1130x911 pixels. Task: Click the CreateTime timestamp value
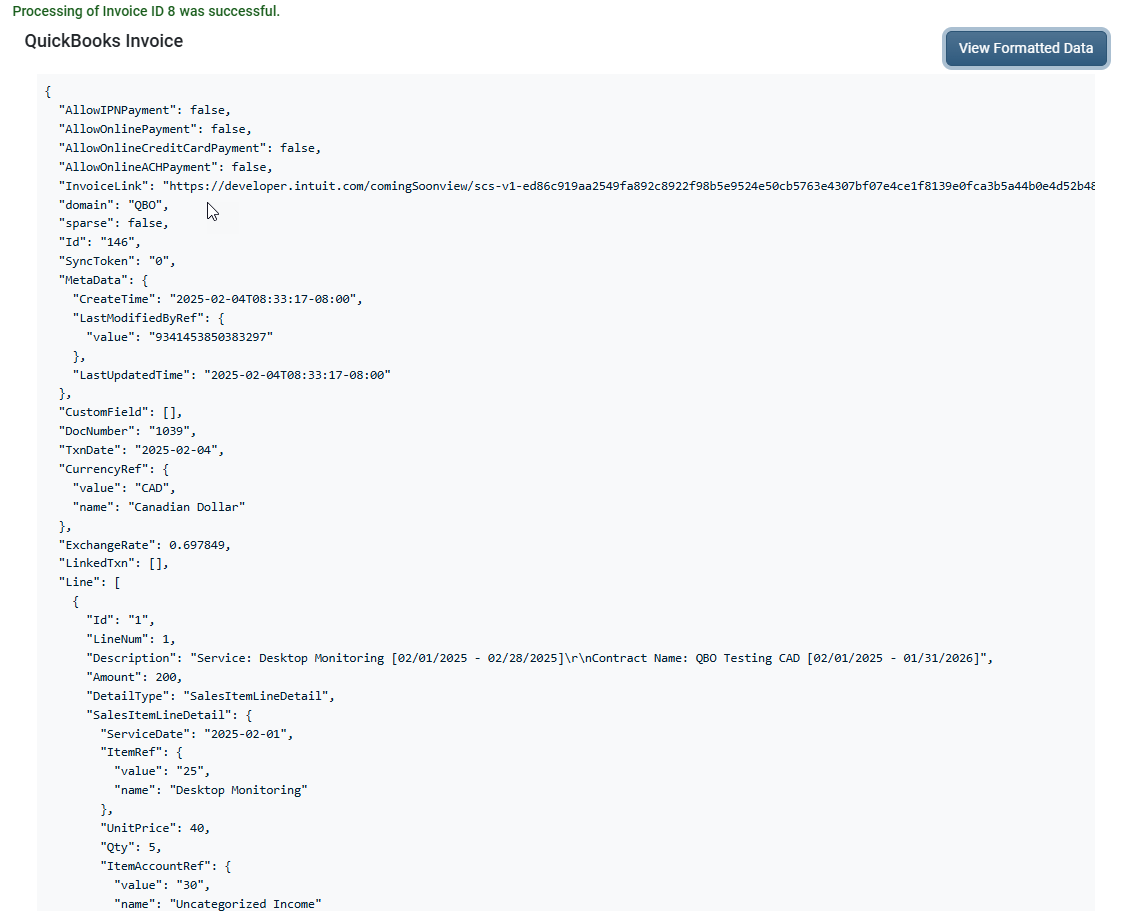(x=264, y=299)
